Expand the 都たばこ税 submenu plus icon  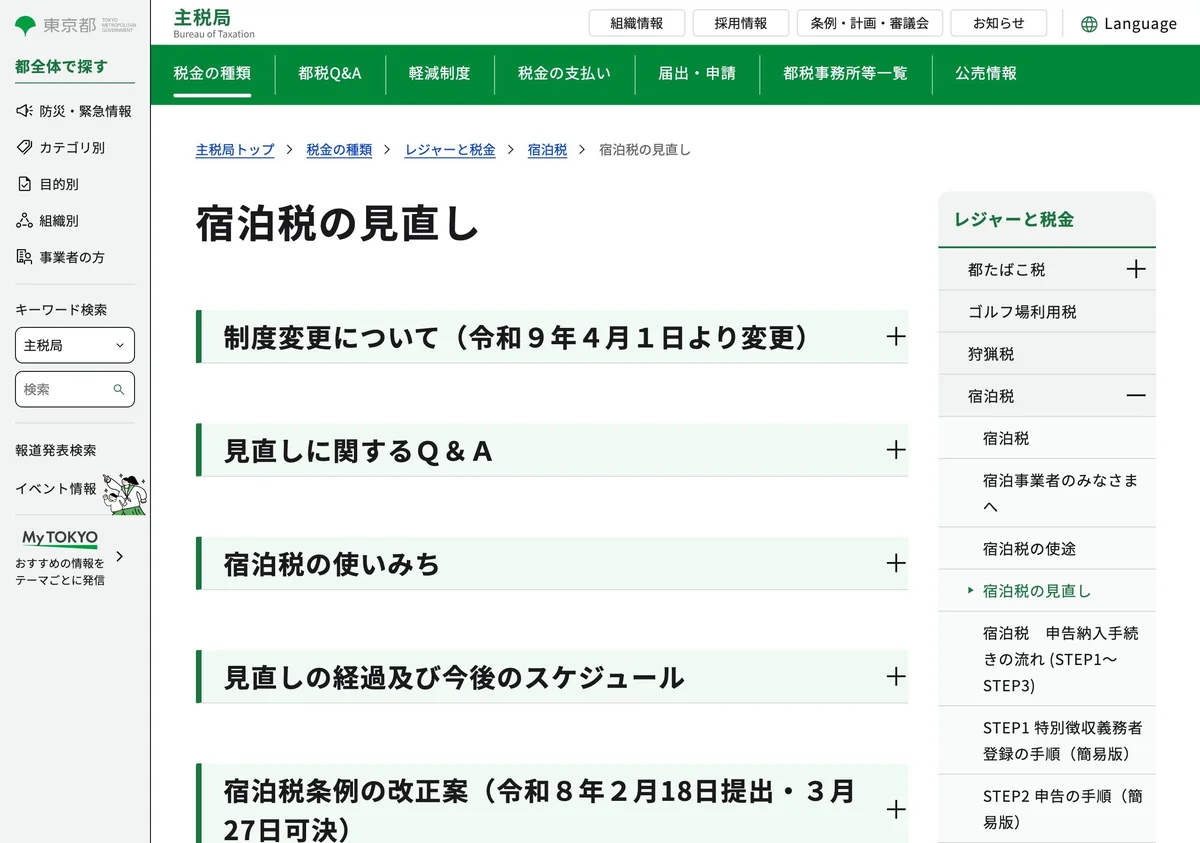1136,269
